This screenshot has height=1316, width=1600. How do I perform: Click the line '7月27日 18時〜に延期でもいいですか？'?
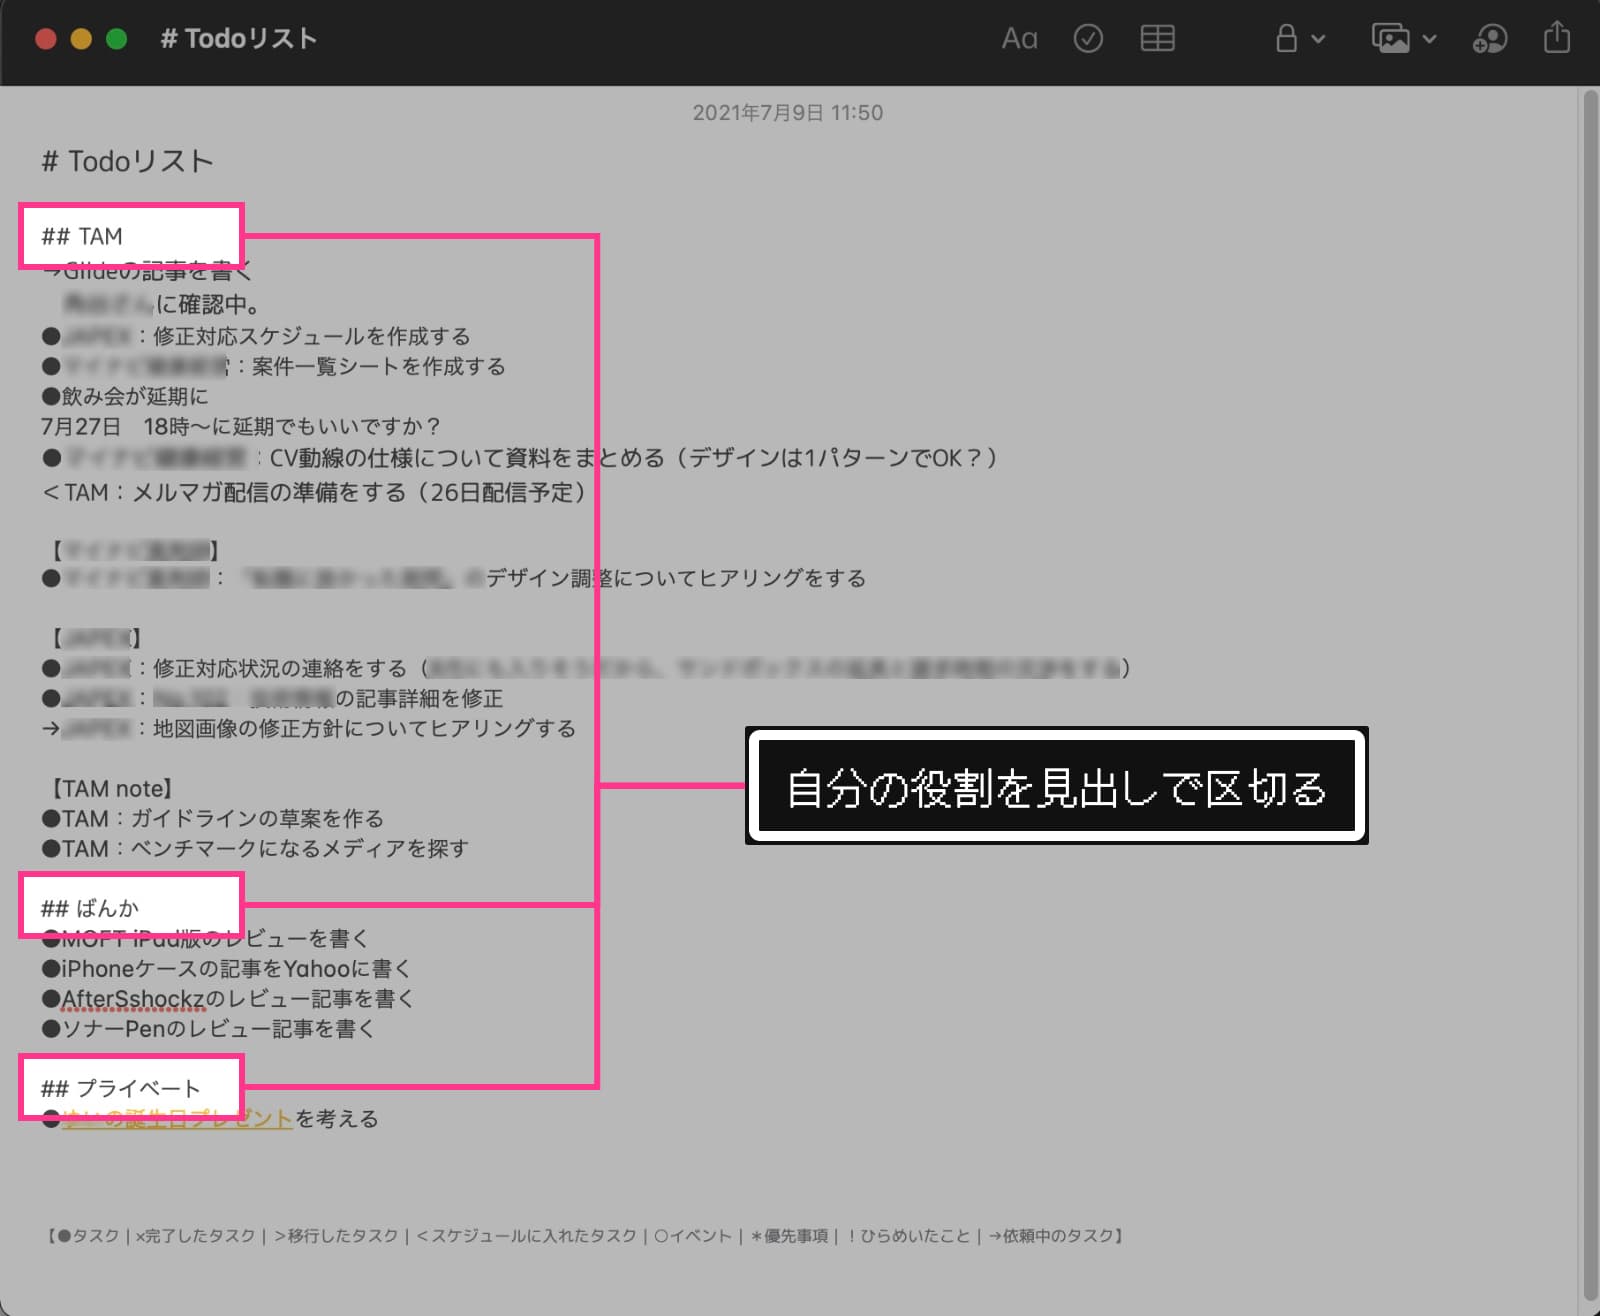point(240,427)
